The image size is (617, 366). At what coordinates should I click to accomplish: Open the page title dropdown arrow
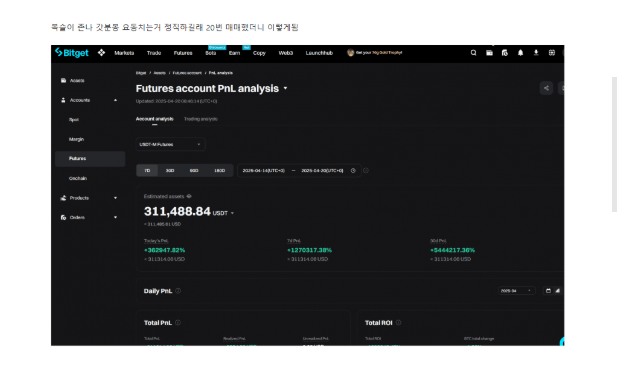[x=285, y=89]
